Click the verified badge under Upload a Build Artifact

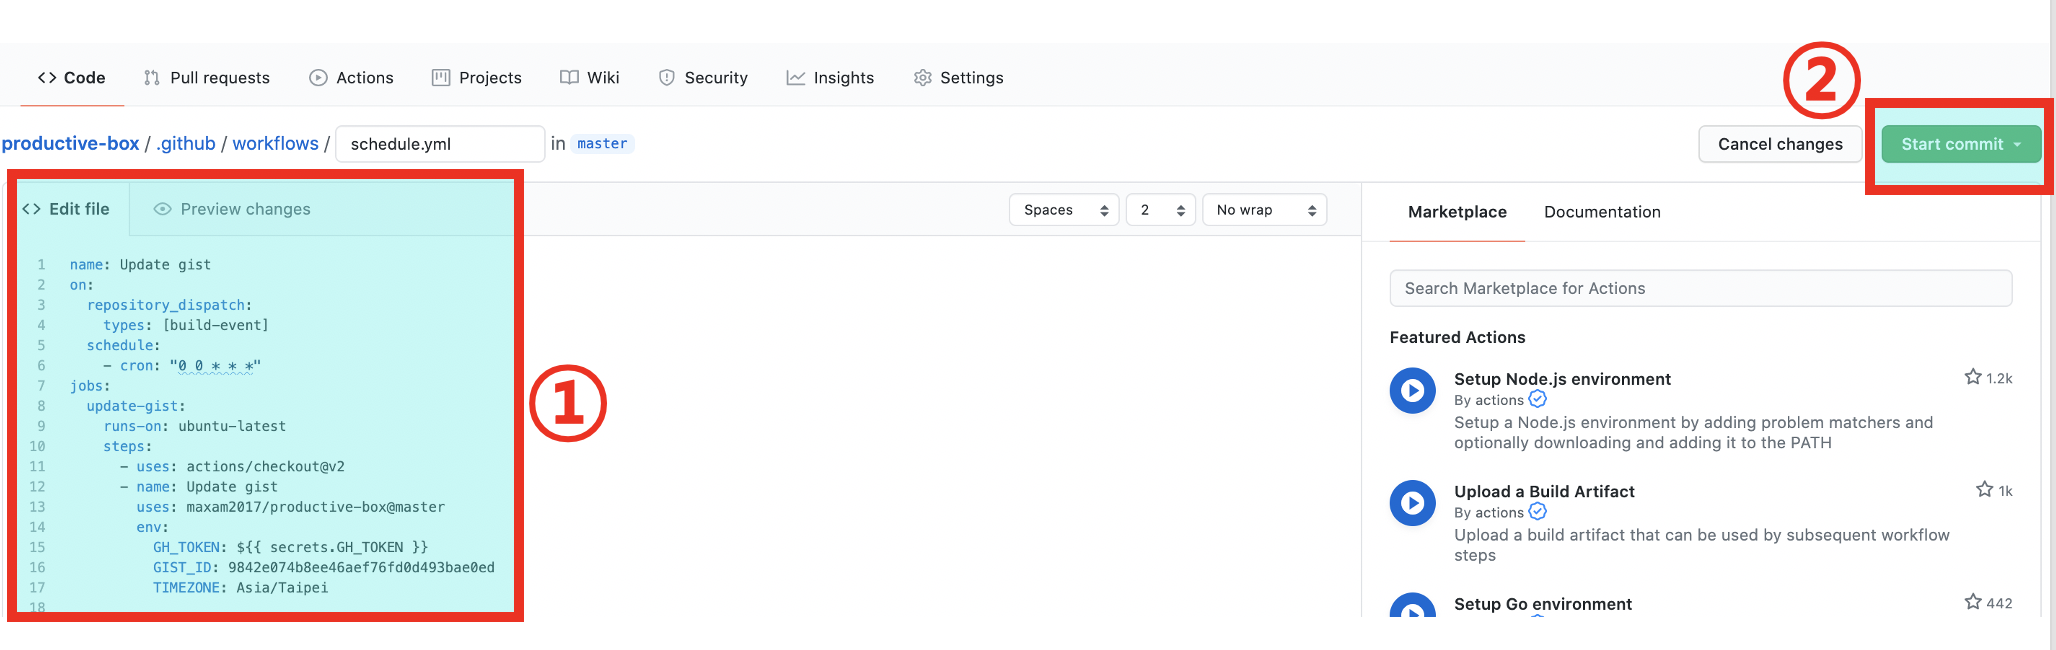[1538, 511]
